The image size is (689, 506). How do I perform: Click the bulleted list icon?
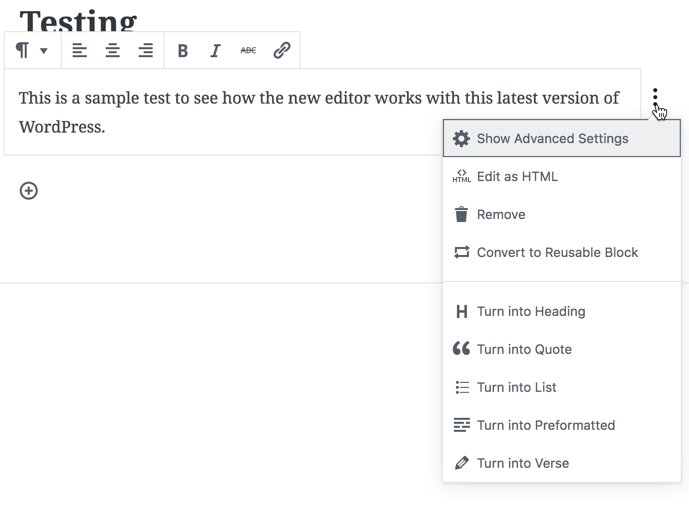pyautogui.click(x=461, y=387)
